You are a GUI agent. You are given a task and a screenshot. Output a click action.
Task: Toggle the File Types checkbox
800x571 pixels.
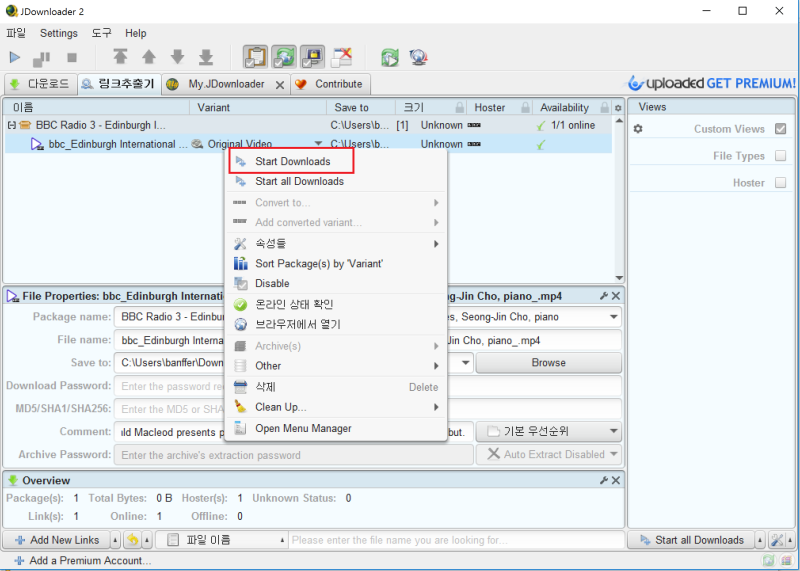(x=781, y=156)
